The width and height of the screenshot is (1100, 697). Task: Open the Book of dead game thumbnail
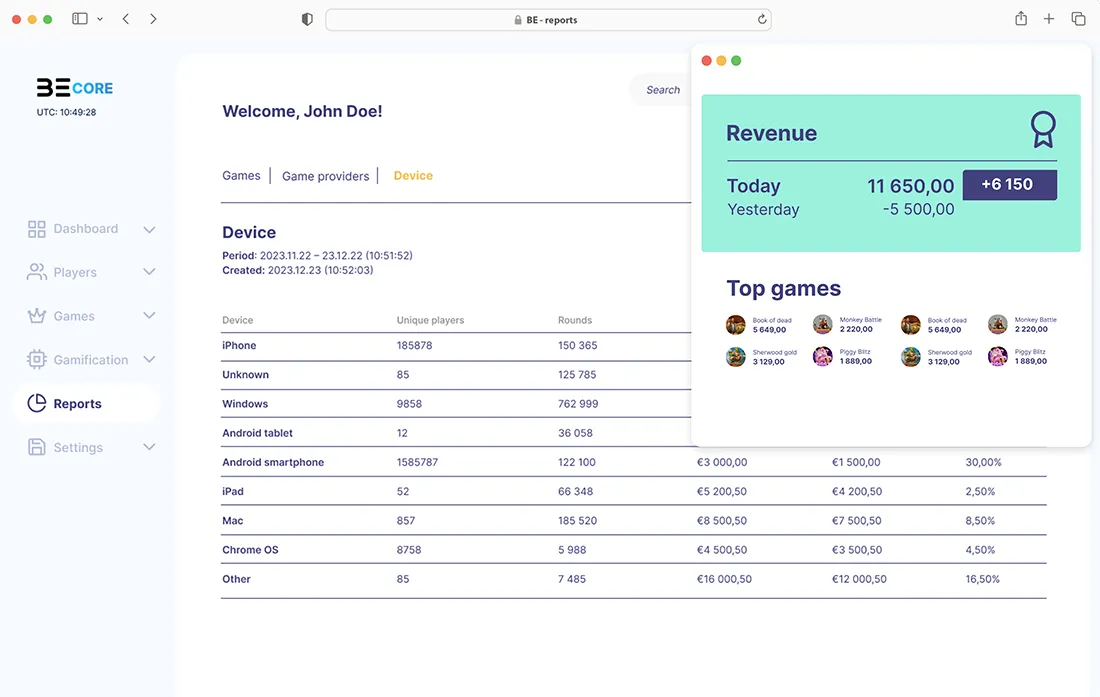[736, 325]
